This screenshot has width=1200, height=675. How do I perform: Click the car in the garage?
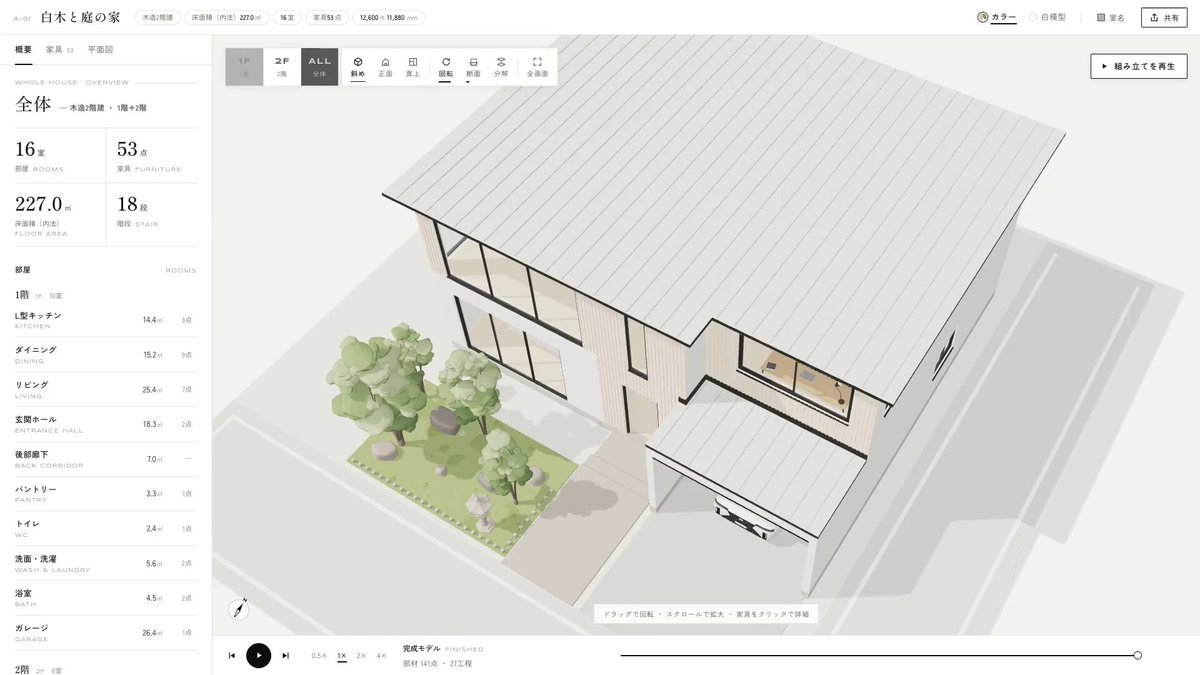(x=747, y=520)
